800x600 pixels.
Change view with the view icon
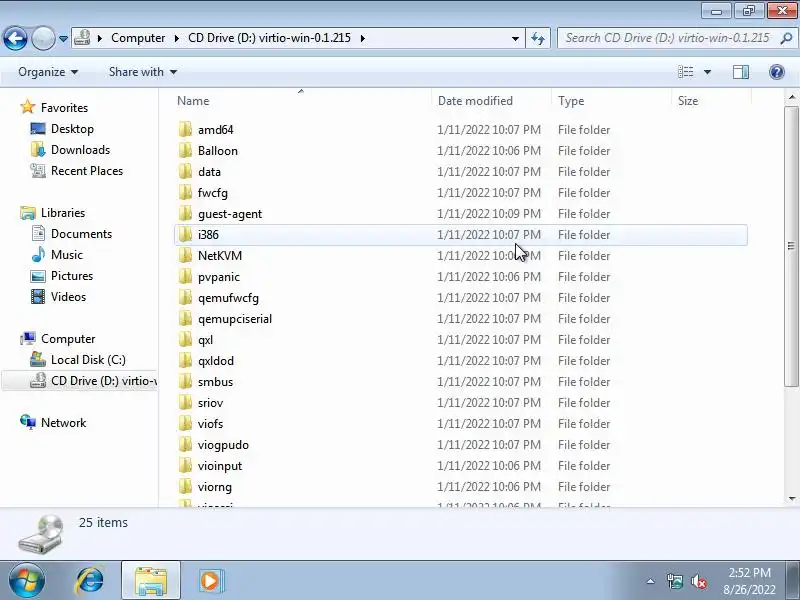(x=685, y=72)
